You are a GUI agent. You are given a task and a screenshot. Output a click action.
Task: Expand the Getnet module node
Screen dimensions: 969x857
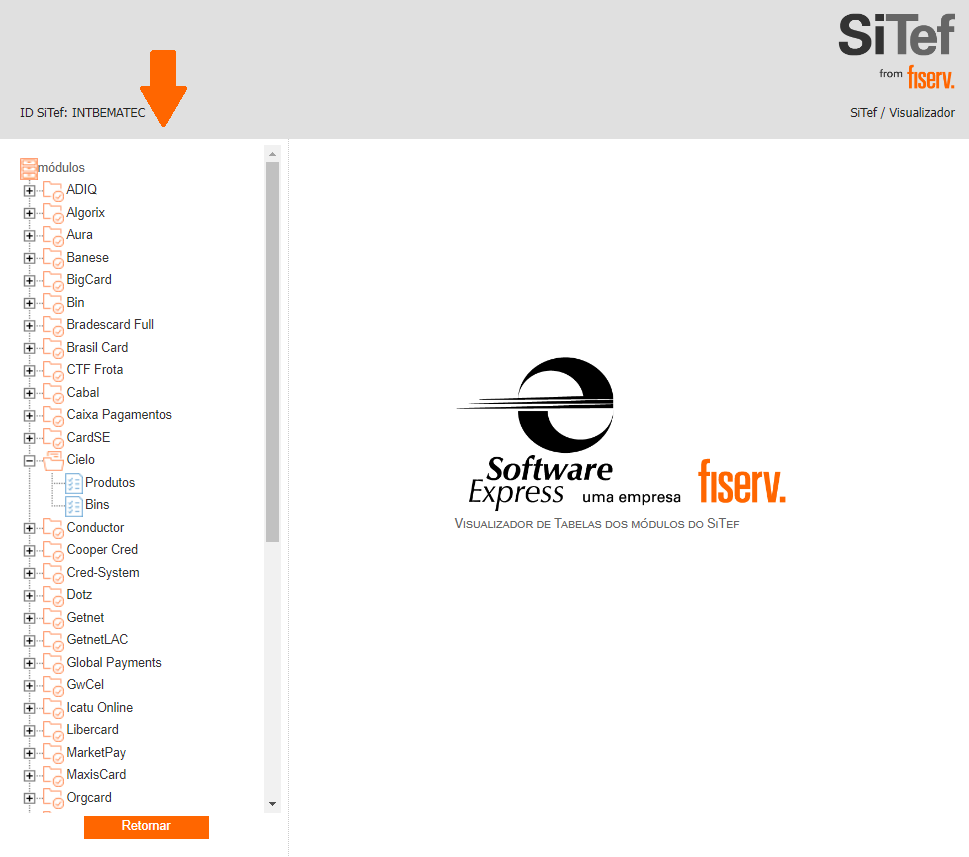[29, 618]
